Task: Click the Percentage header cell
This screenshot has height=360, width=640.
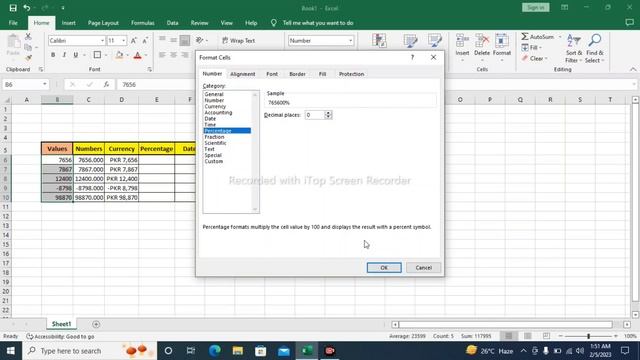Action: pos(156,149)
